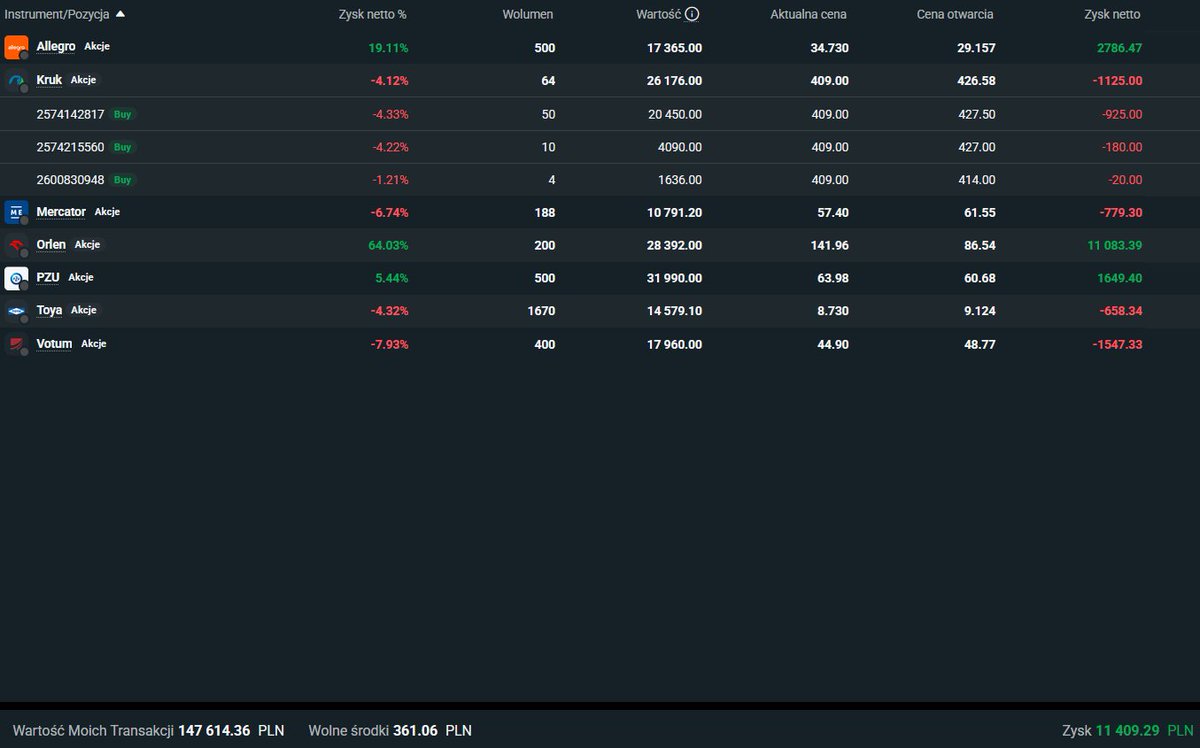
Task: Click the Akcje tag next to Allegro
Action: click(97, 46)
